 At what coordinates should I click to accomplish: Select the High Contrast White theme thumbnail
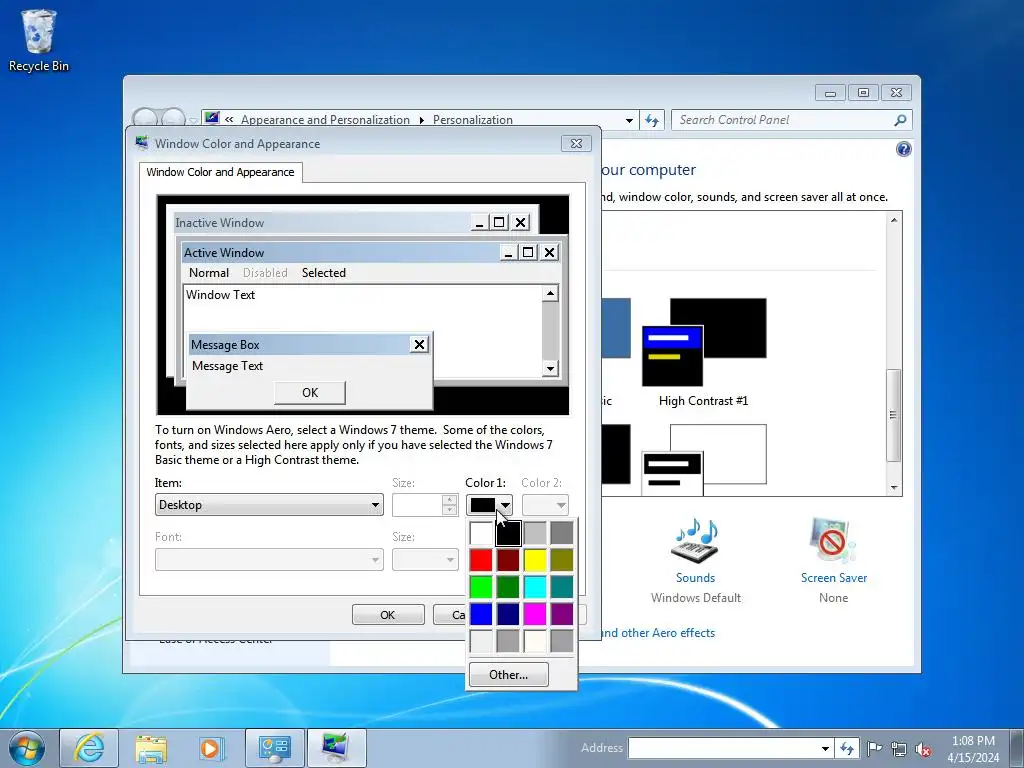pos(704,459)
